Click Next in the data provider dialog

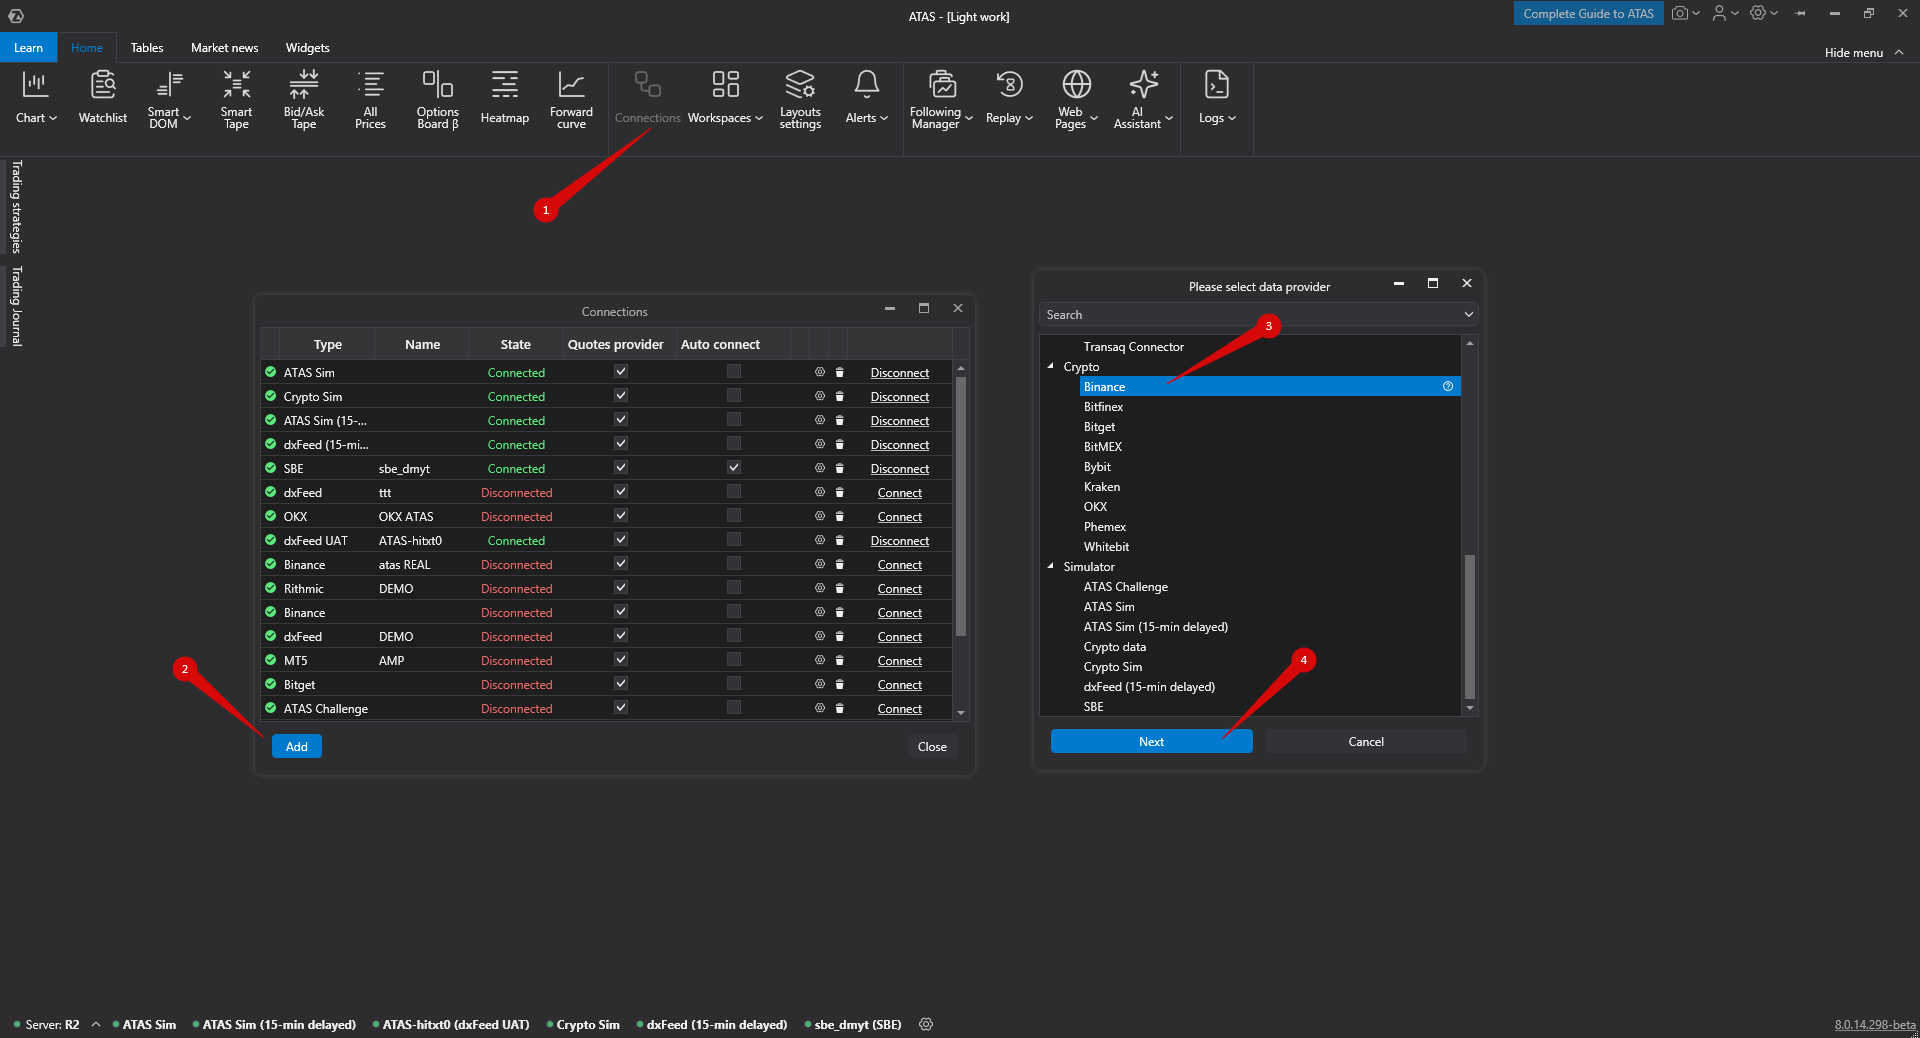click(x=1151, y=741)
